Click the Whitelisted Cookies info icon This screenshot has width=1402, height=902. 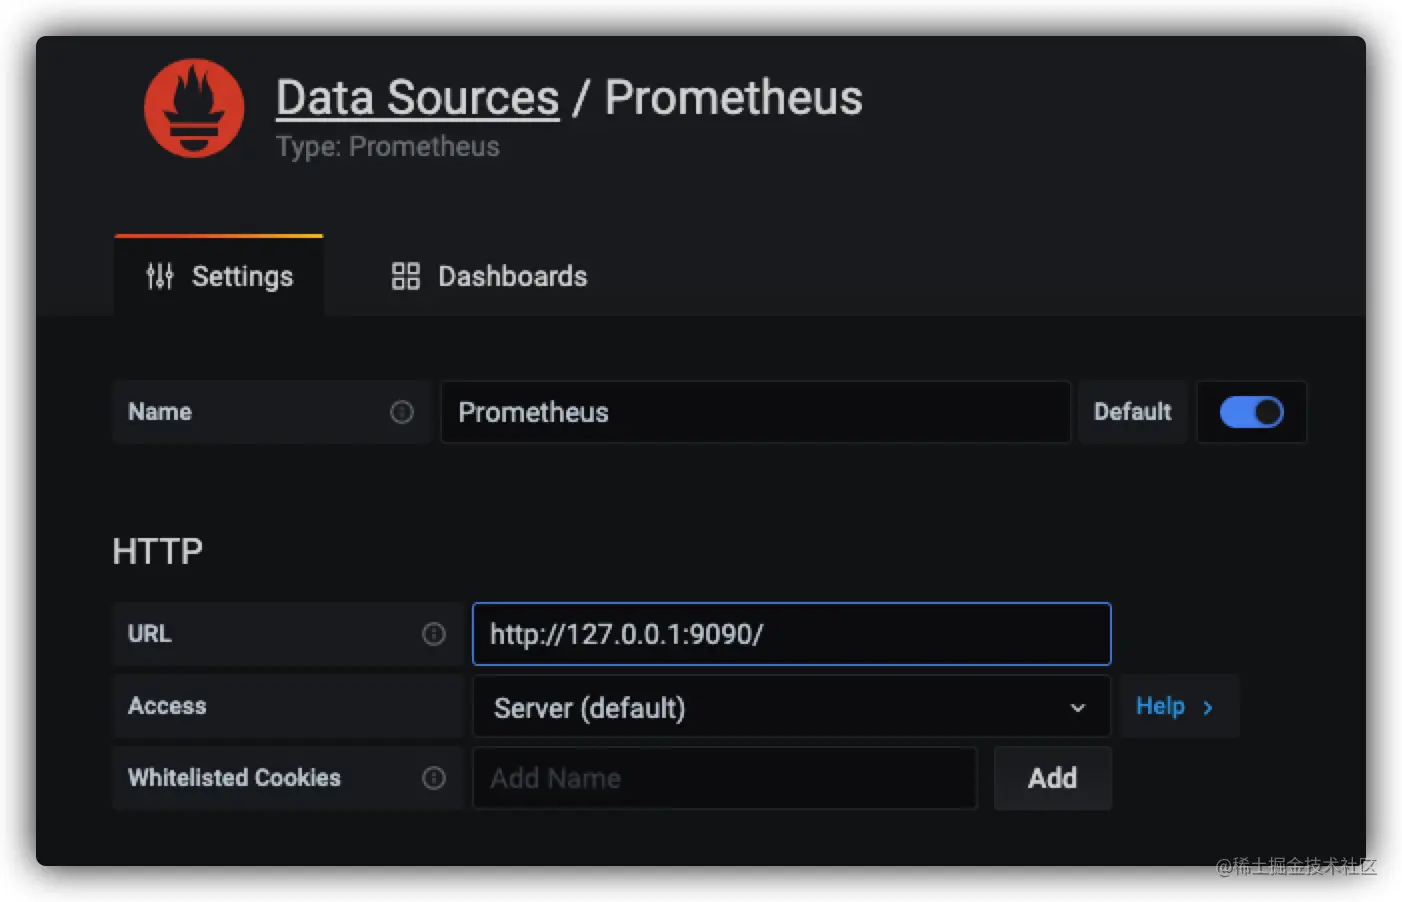[x=434, y=778]
